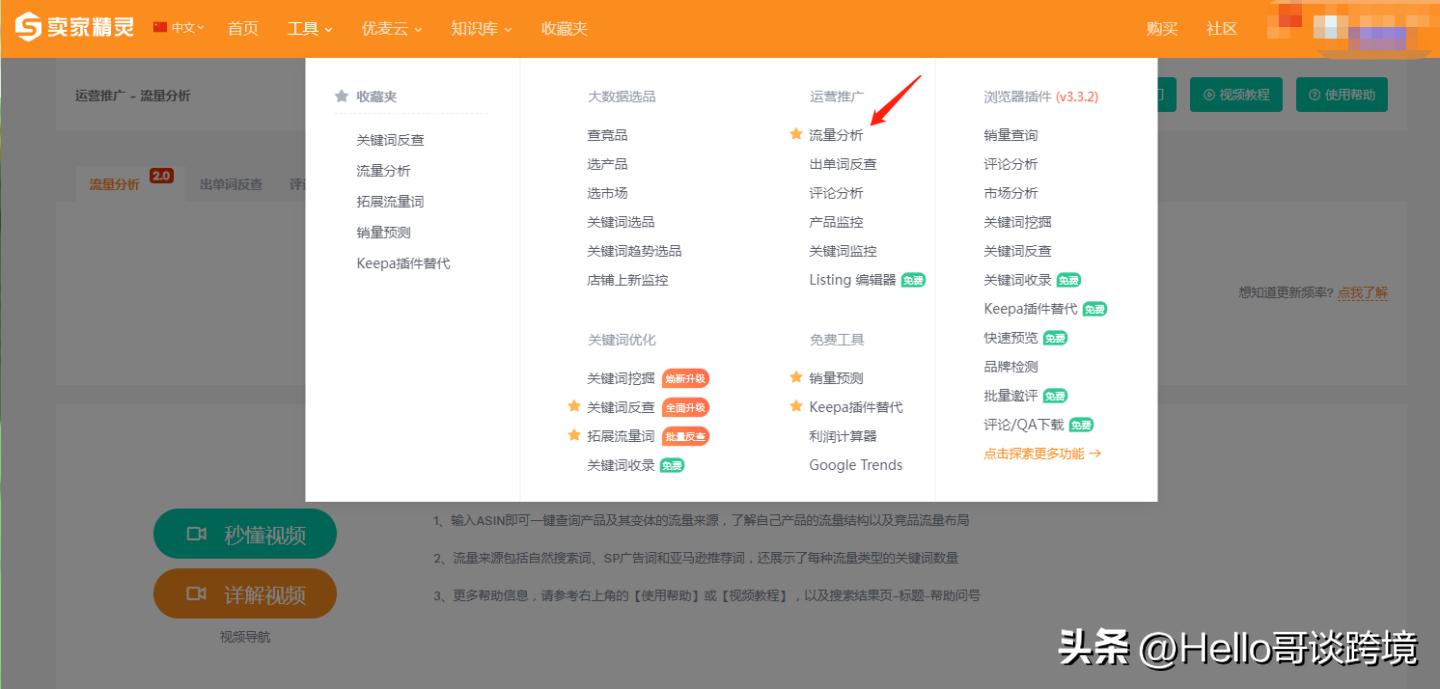Image resolution: width=1440 pixels, height=689 pixels.
Task: Click the 详解视频 button
Action: pos(244,593)
